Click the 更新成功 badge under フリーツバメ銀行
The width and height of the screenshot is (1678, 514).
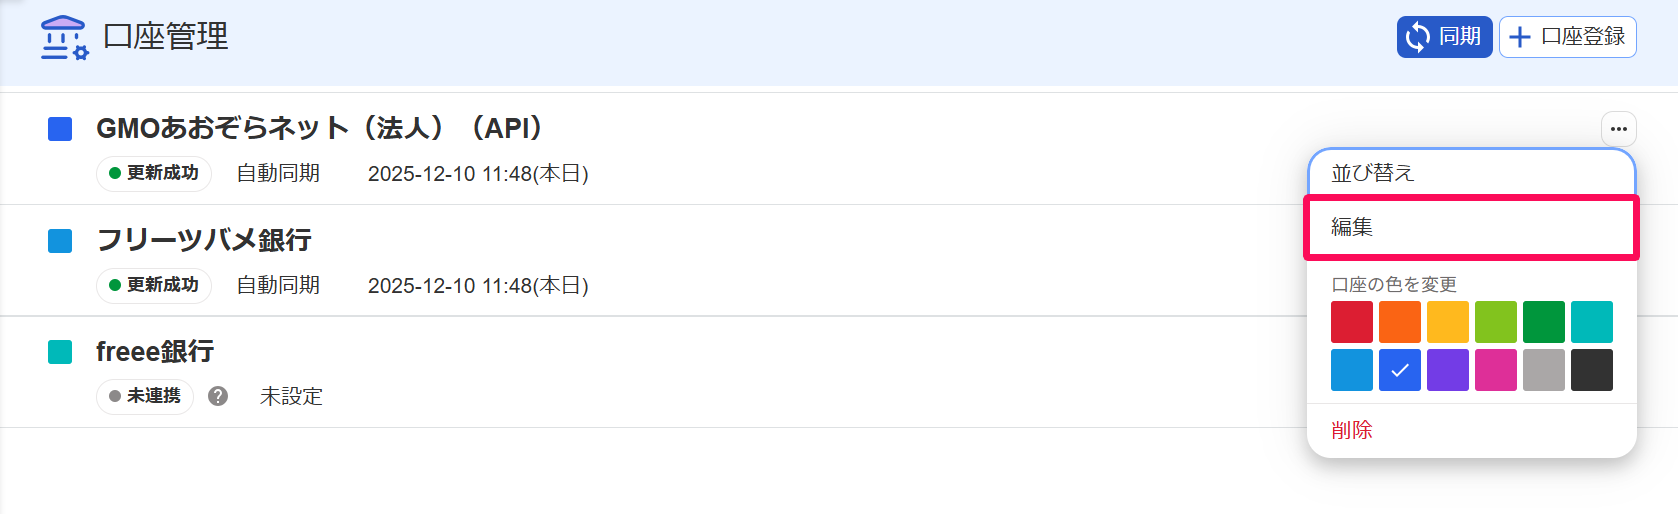[x=154, y=285]
